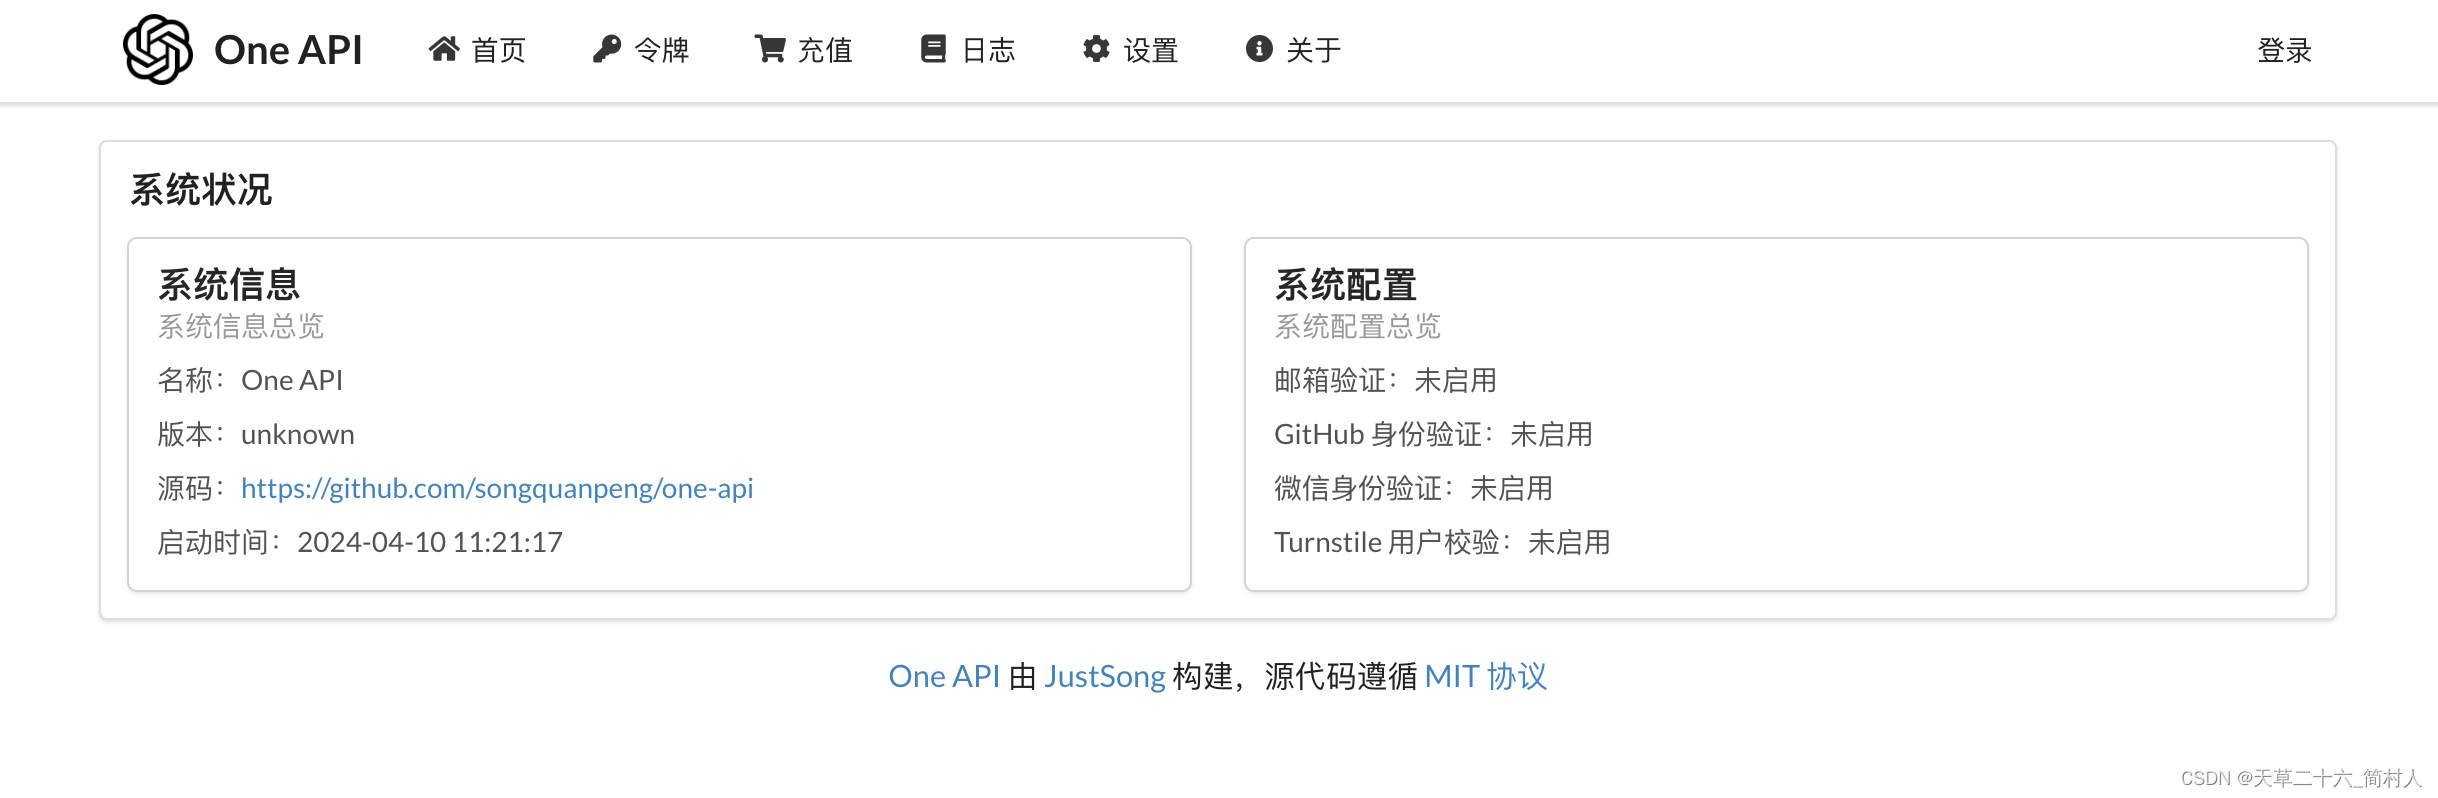
Task: Open the github.com/songquanpeng/one-api source link
Action: [497, 488]
